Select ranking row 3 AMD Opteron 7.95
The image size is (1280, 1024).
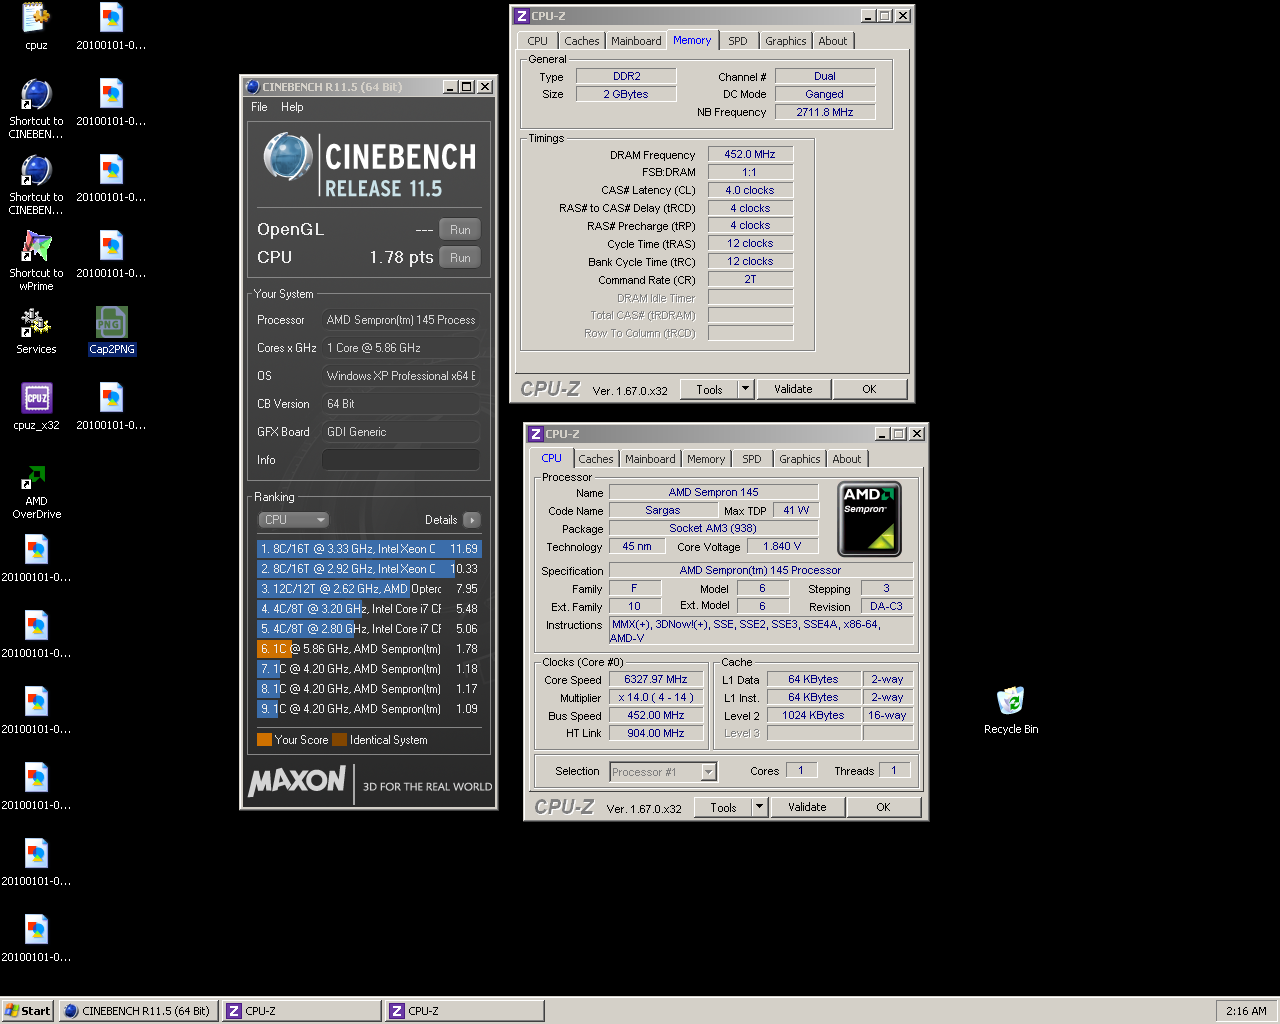coord(369,589)
